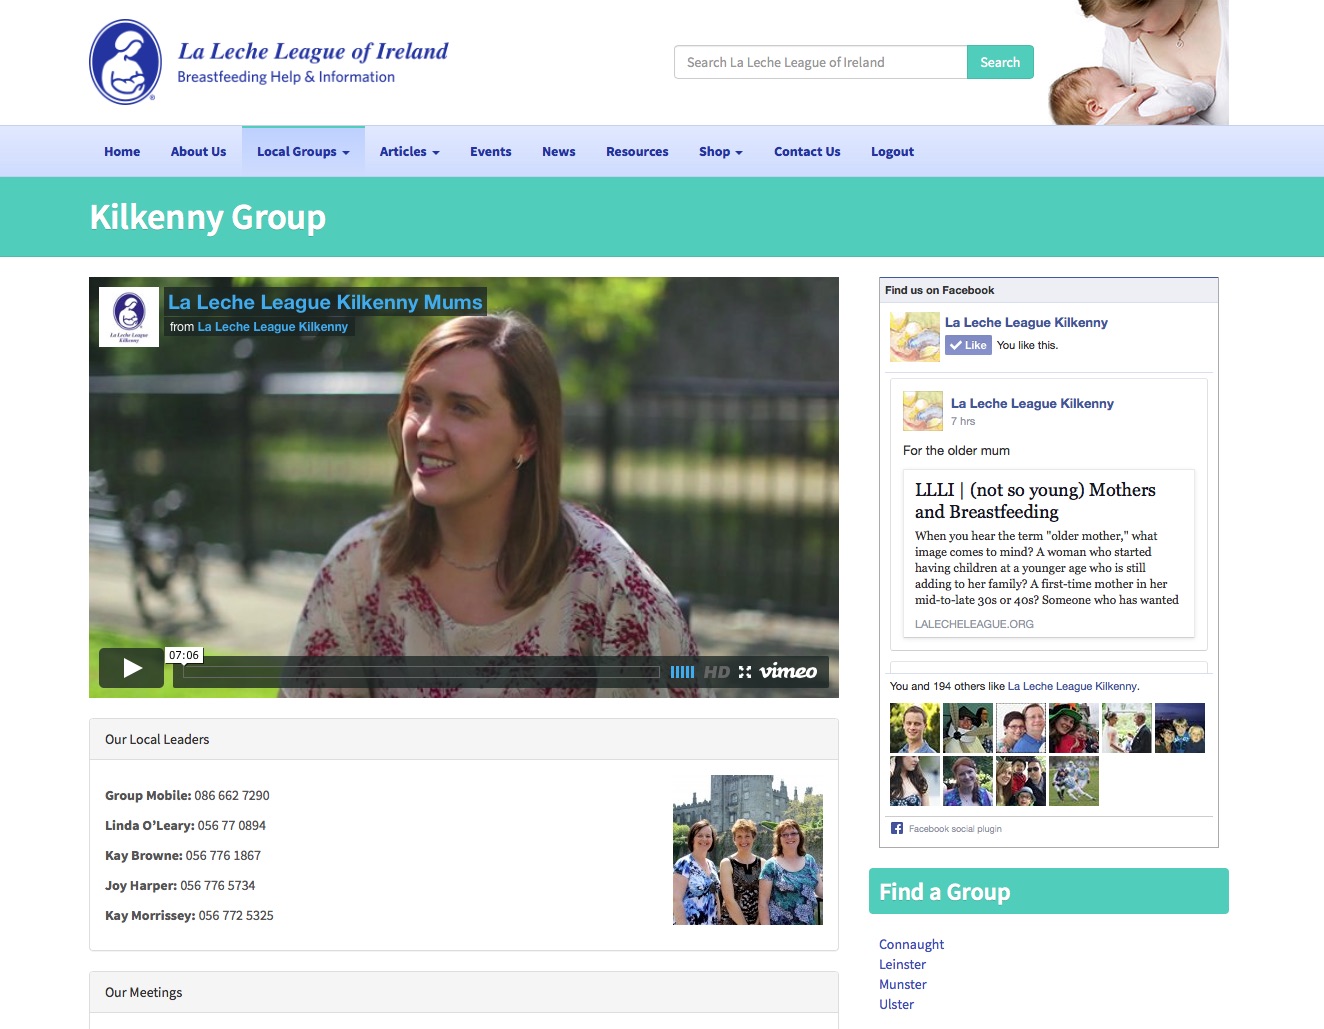Toggle HD quality on the video
1324x1029 pixels.
(717, 672)
